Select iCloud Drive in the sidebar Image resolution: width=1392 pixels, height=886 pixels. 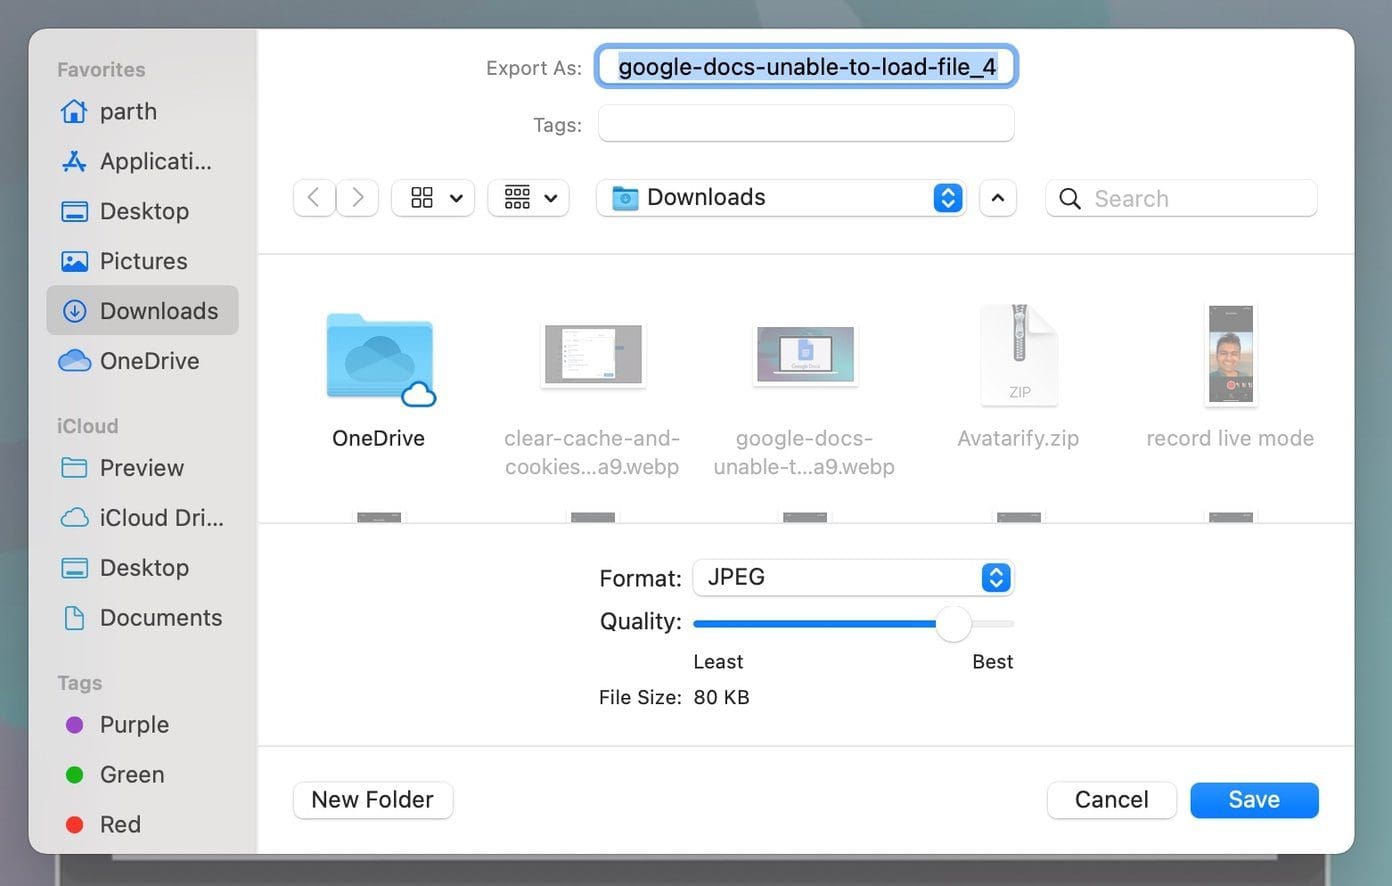pos(142,518)
